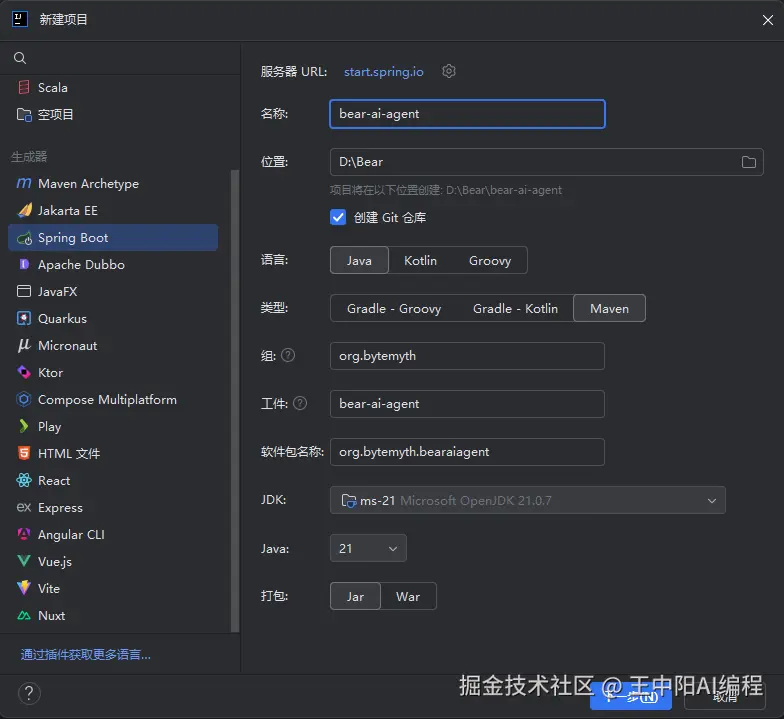This screenshot has width=784, height=719.
Task: Click the Quarkus icon
Action: 24,318
